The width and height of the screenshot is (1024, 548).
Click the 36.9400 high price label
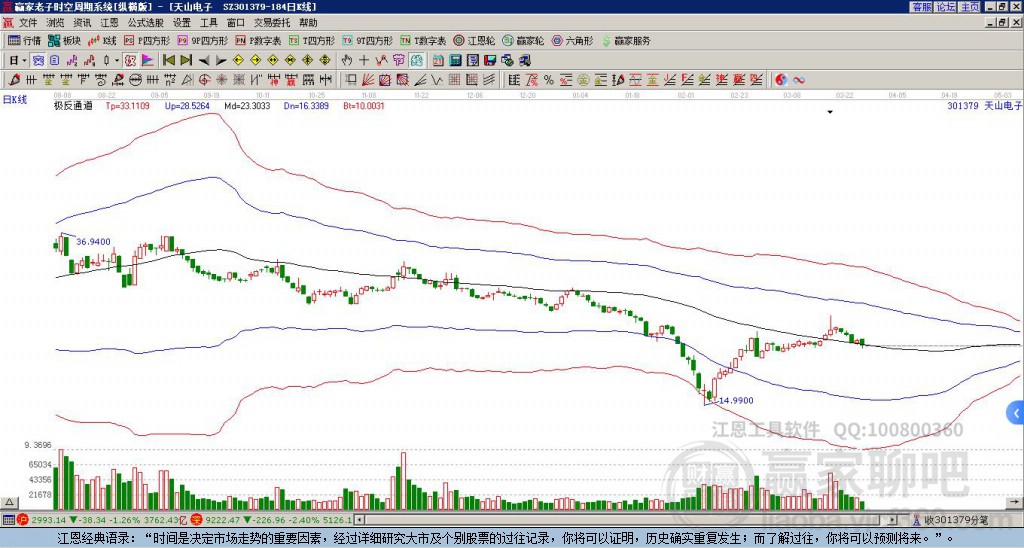pos(93,242)
